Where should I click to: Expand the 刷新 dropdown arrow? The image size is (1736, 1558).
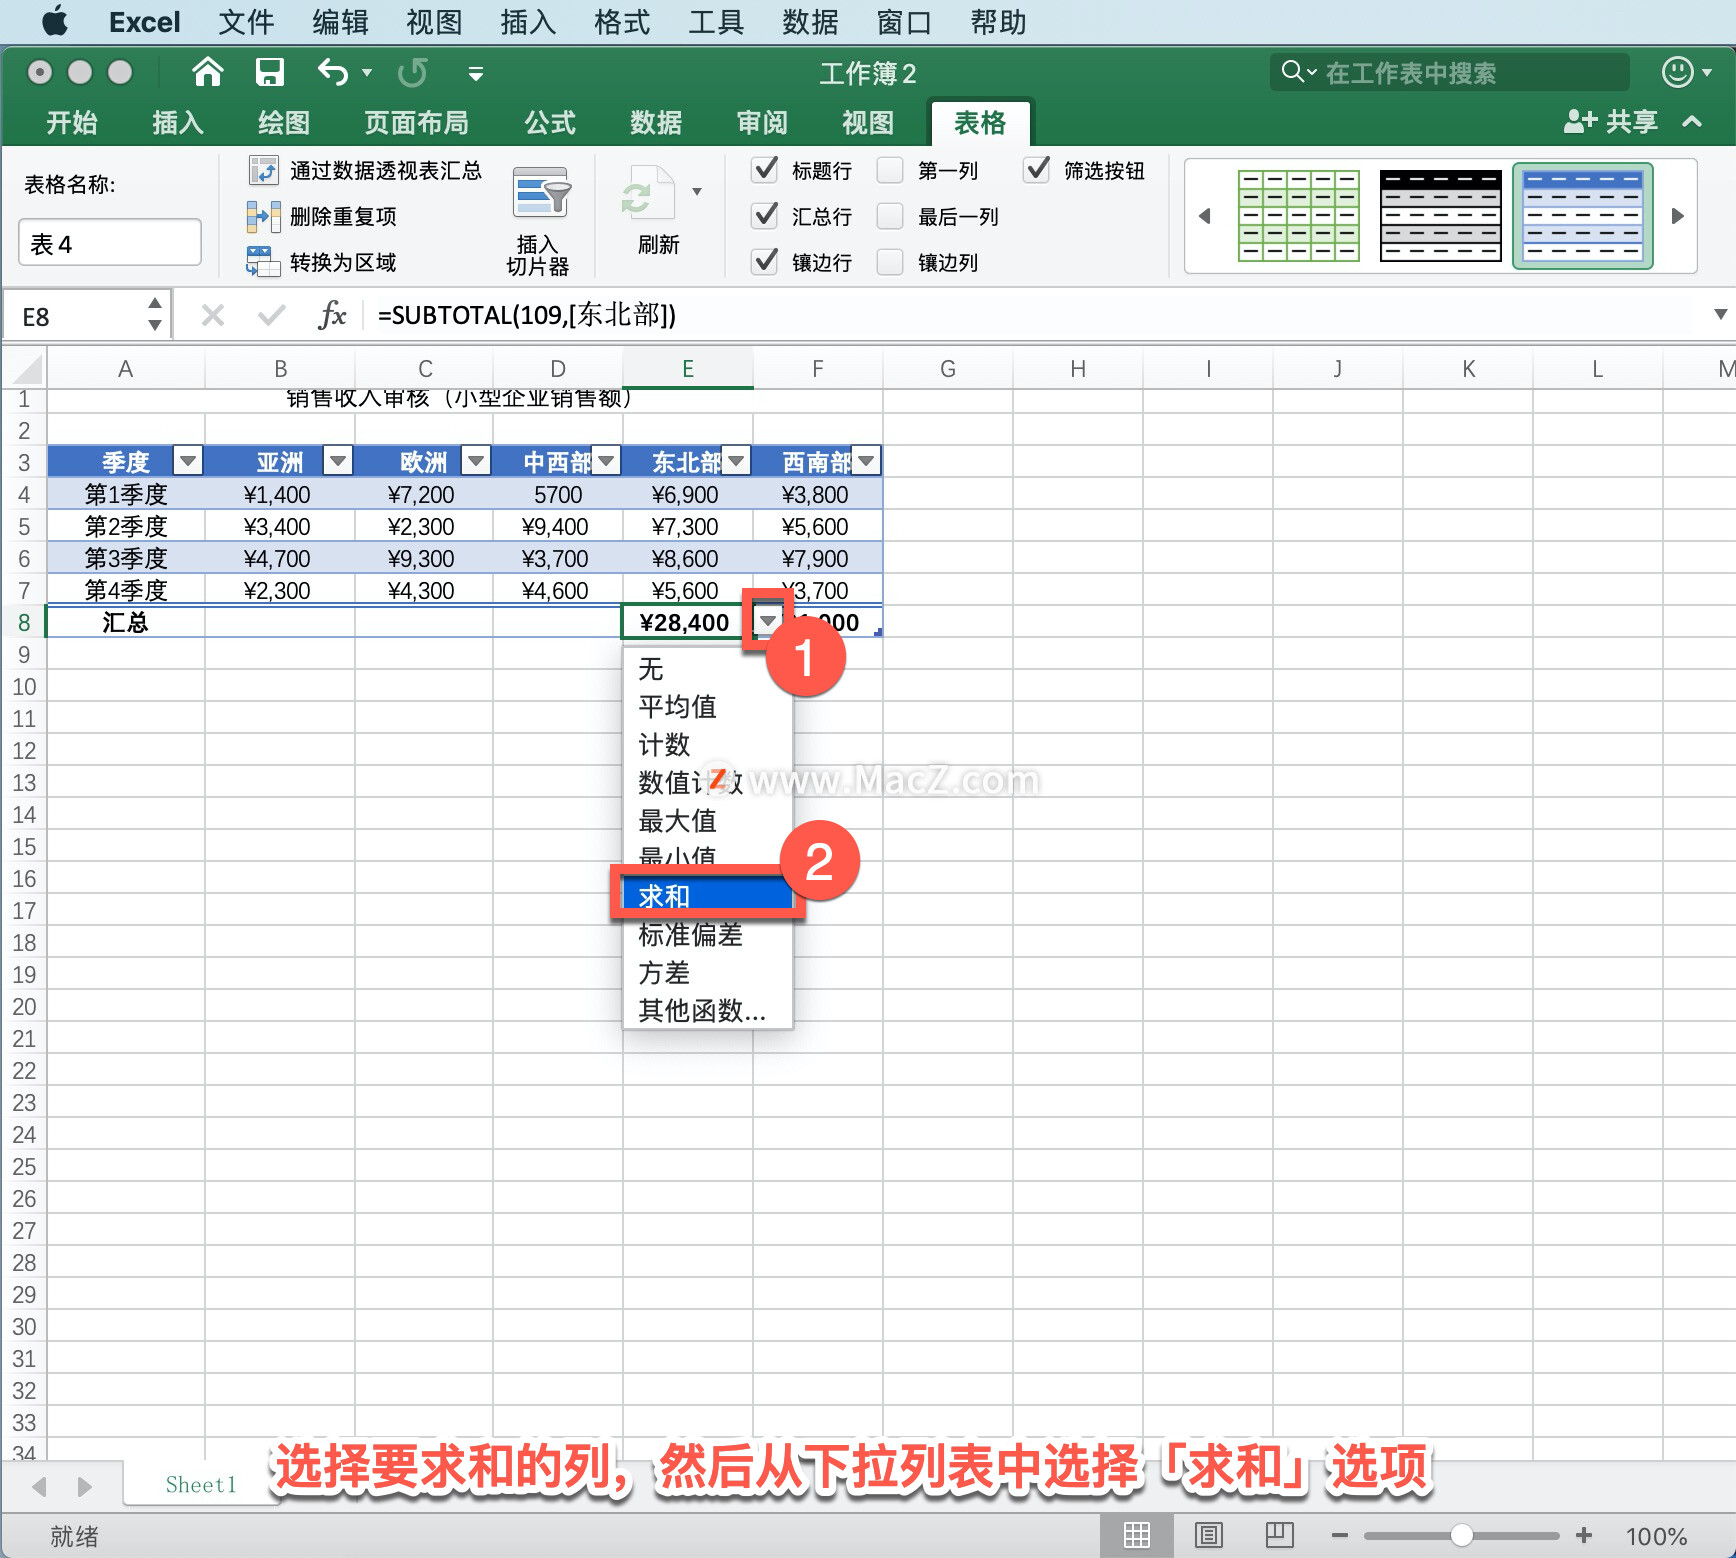click(697, 191)
